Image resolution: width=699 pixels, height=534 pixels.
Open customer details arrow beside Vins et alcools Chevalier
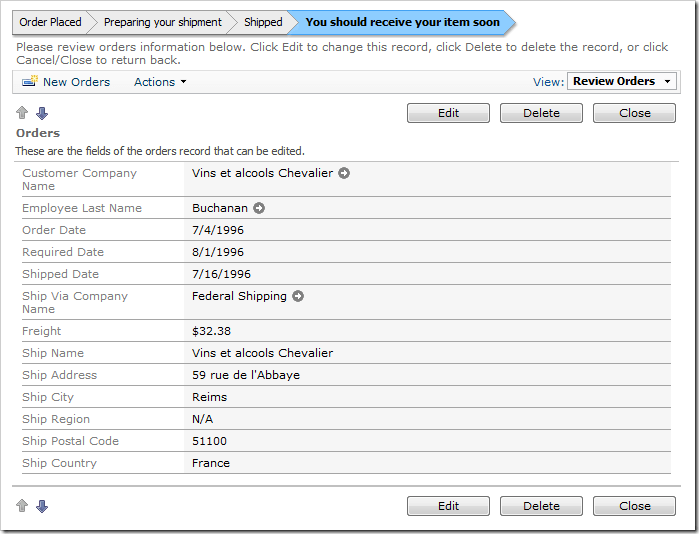pyautogui.click(x=344, y=173)
